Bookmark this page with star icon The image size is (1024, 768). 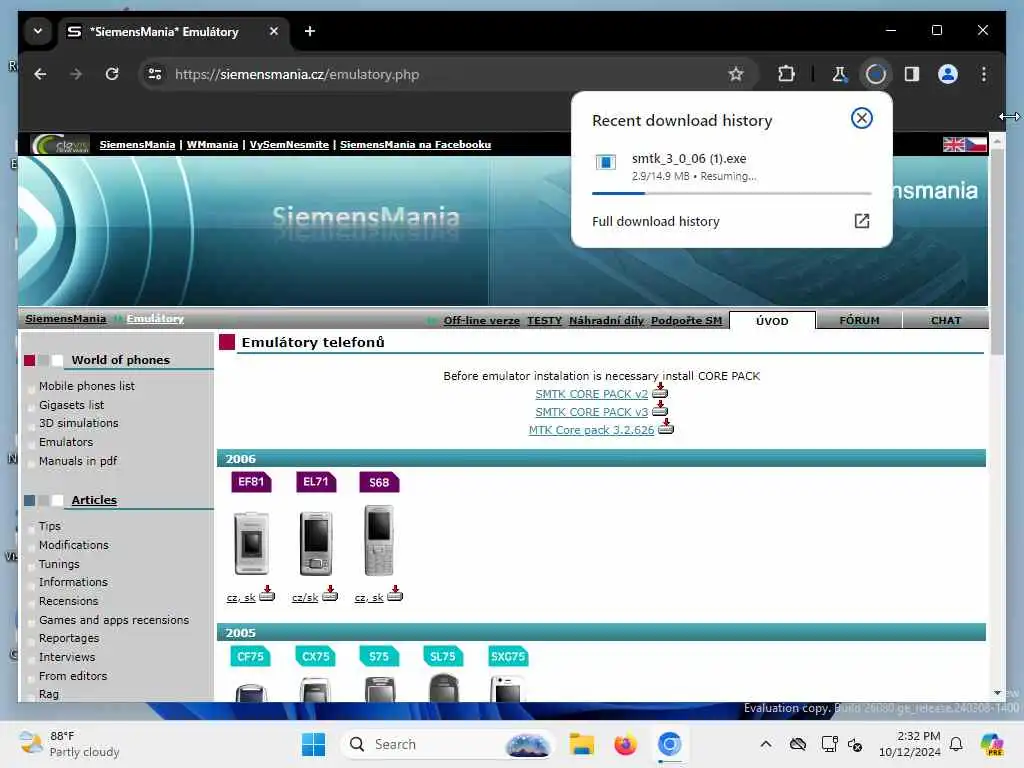[736, 74]
